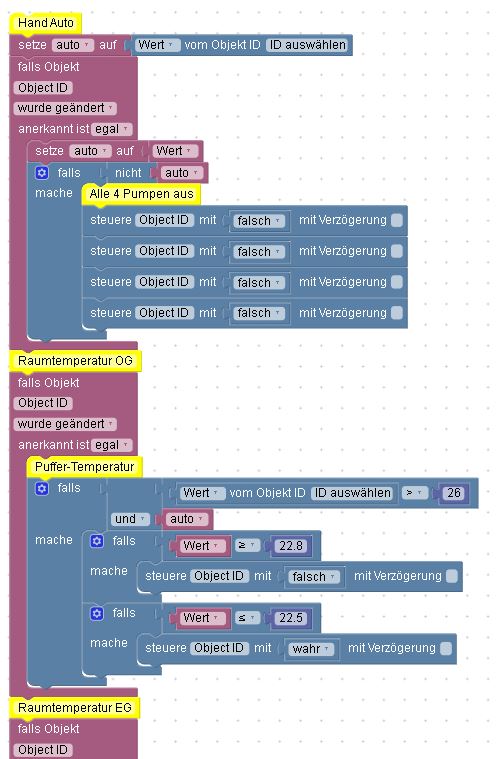496x759 pixels.
Task: Change the '>' comparison operator dropdown
Action: pos(415,493)
